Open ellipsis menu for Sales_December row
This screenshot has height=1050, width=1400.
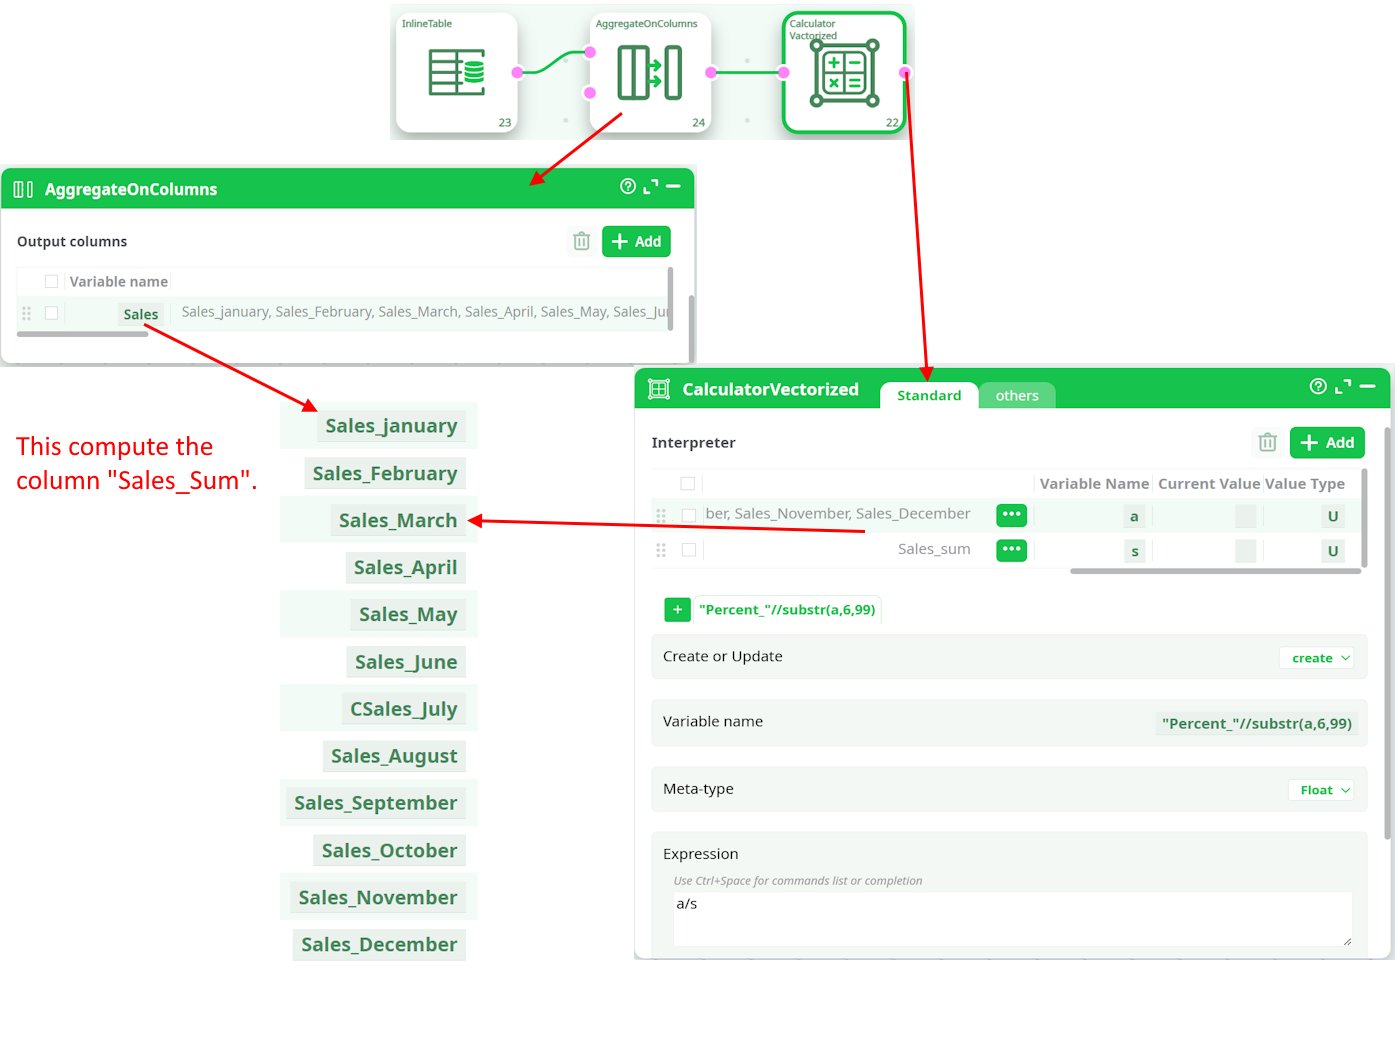[x=1011, y=514]
